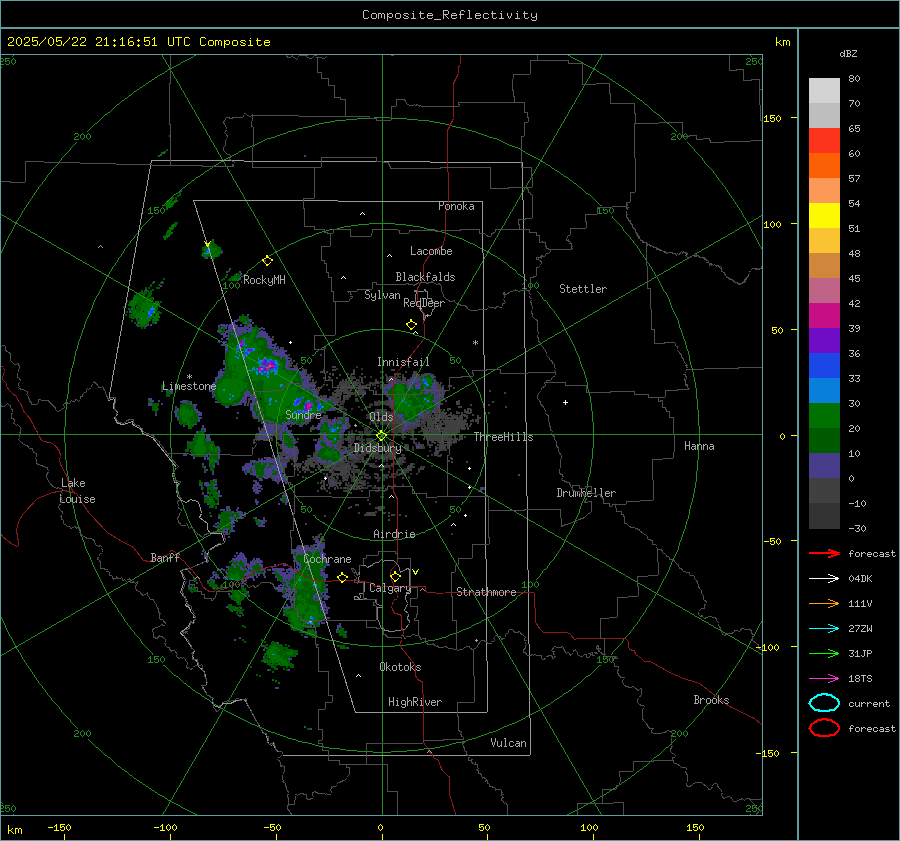
Task: Click the Lacombe city label
Action: point(431,251)
